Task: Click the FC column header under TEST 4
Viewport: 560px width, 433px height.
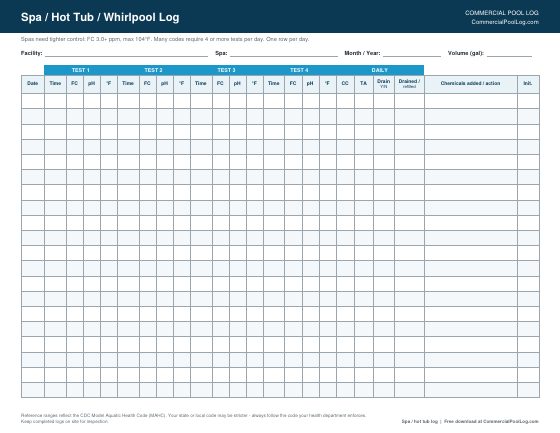Action: tap(293, 84)
